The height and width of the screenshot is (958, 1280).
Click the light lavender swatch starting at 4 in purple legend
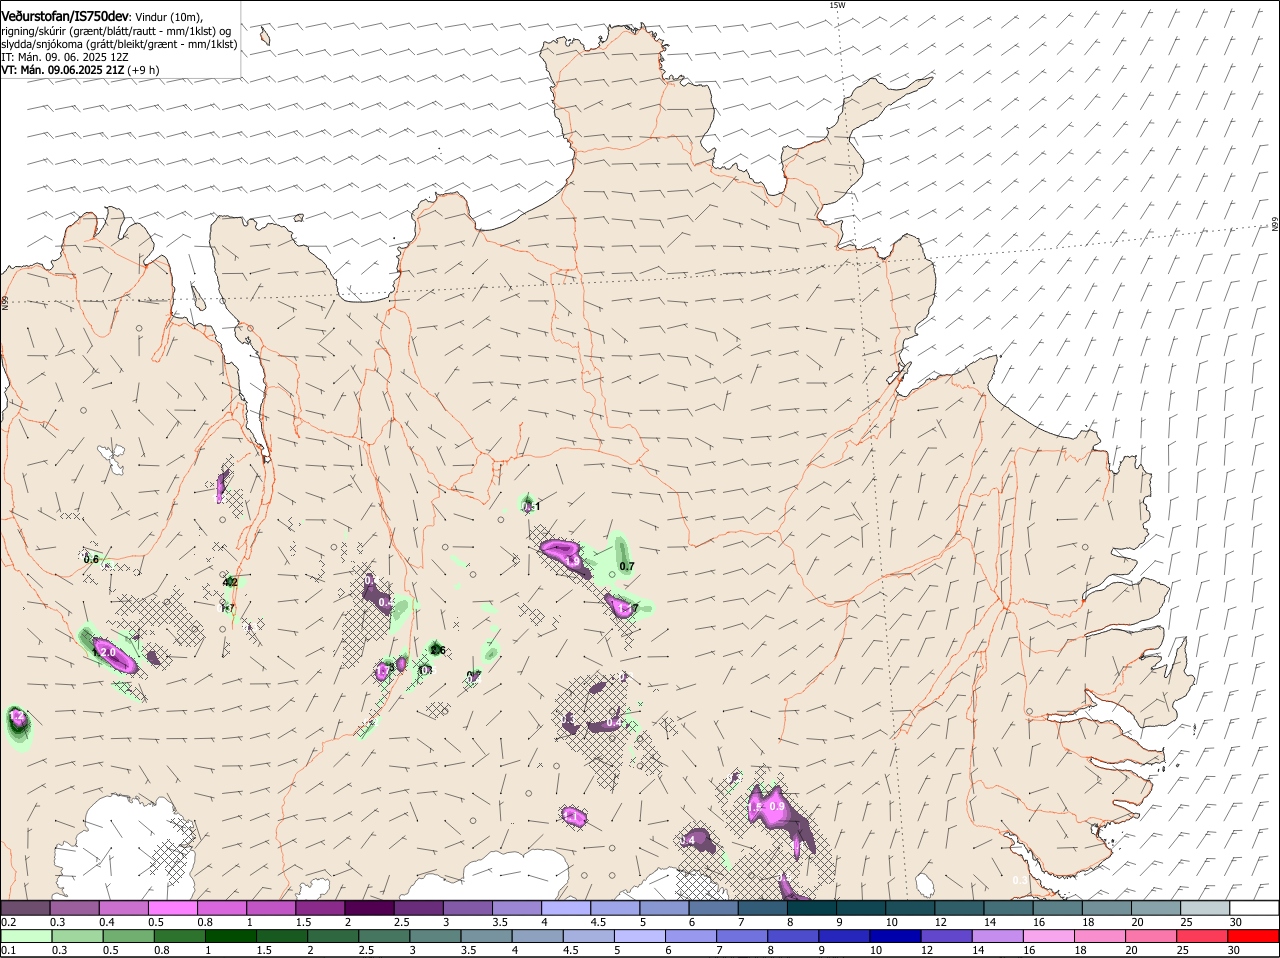pyautogui.click(x=566, y=908)
